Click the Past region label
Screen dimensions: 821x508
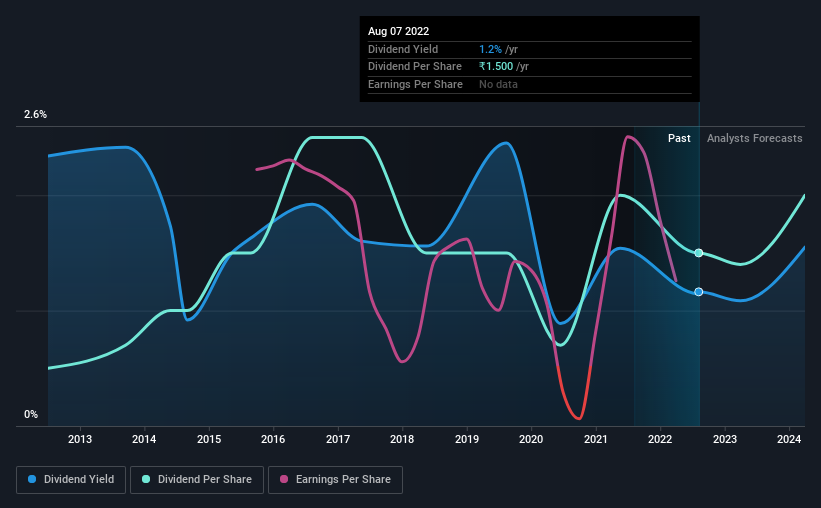679,138
